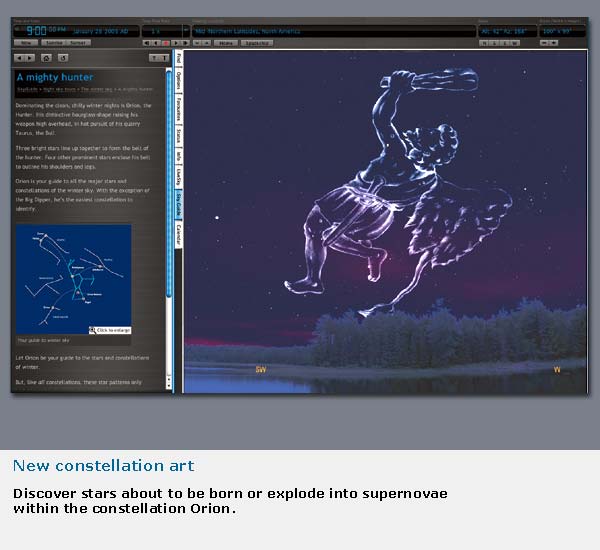The height and width of the screenshot is (550, 600).
Task: Jump to Sunrise time
Action: point(54,43)
